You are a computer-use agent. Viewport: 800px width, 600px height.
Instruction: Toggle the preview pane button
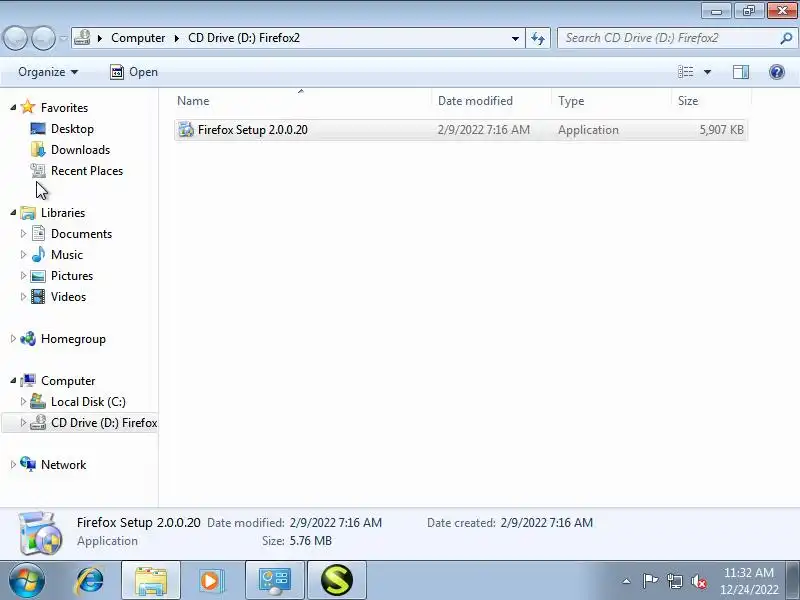[x=741, y=72]
